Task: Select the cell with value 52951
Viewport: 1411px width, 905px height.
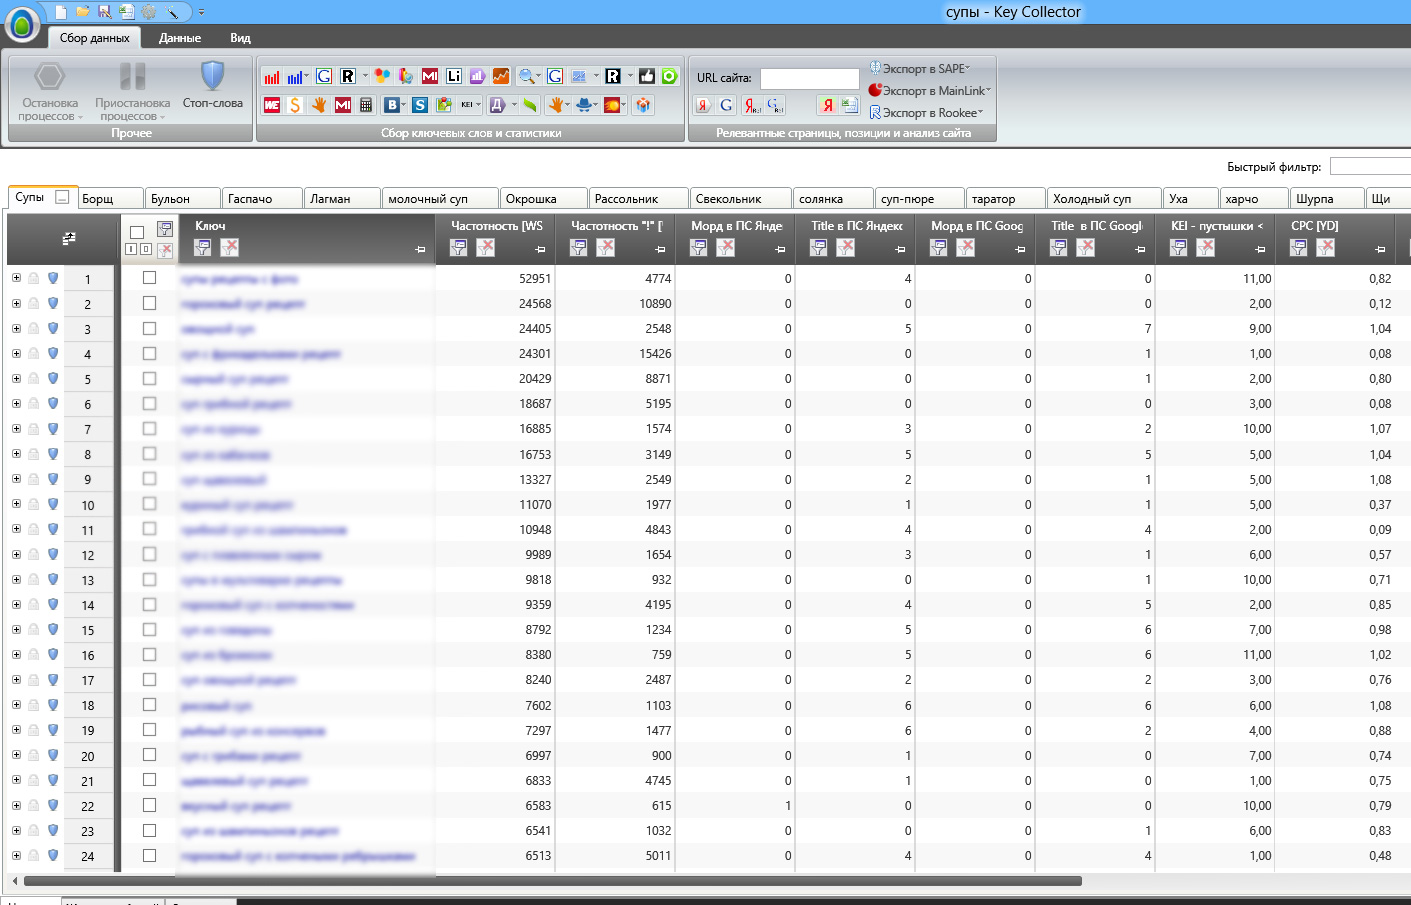Action: click(496, 278)
